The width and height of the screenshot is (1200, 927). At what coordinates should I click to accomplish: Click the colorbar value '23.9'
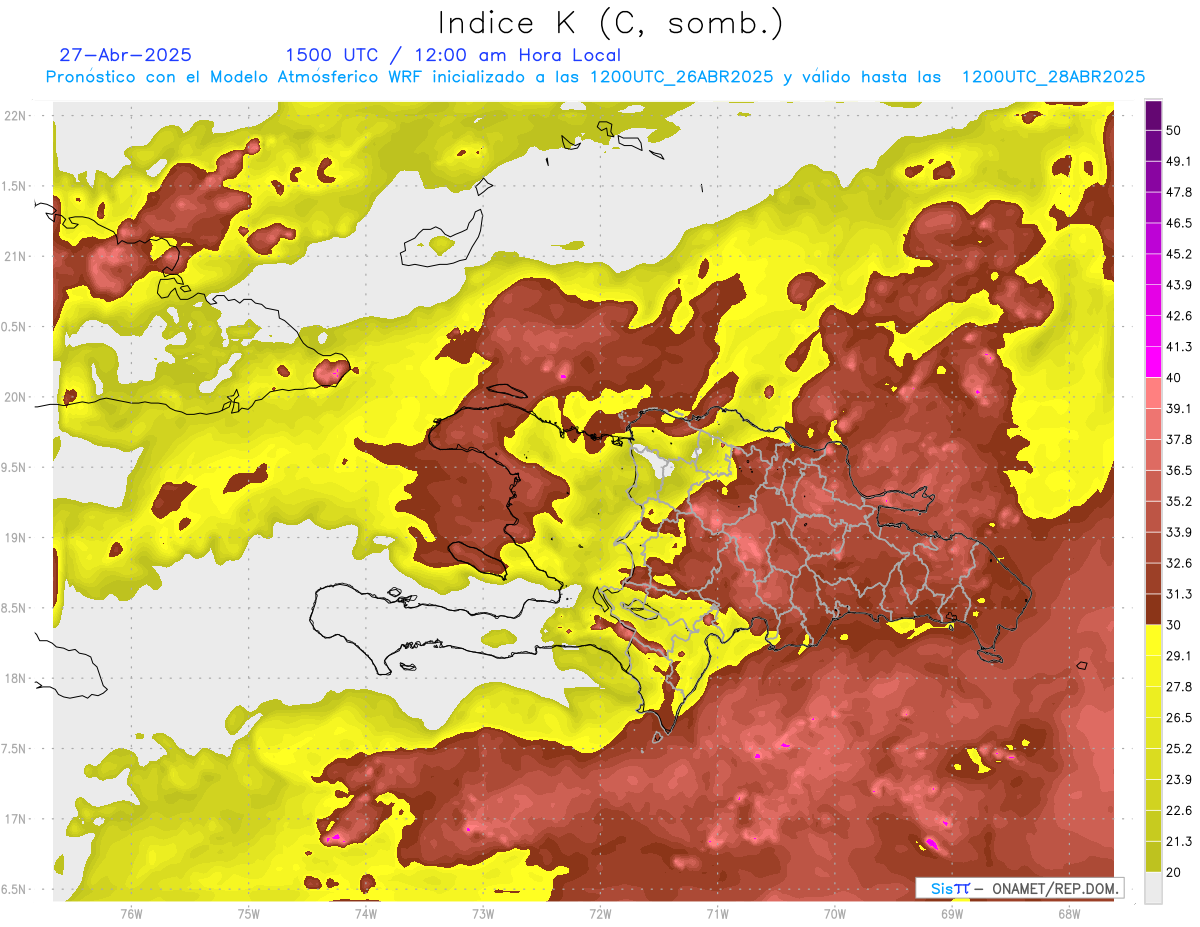coord(1179,780)
